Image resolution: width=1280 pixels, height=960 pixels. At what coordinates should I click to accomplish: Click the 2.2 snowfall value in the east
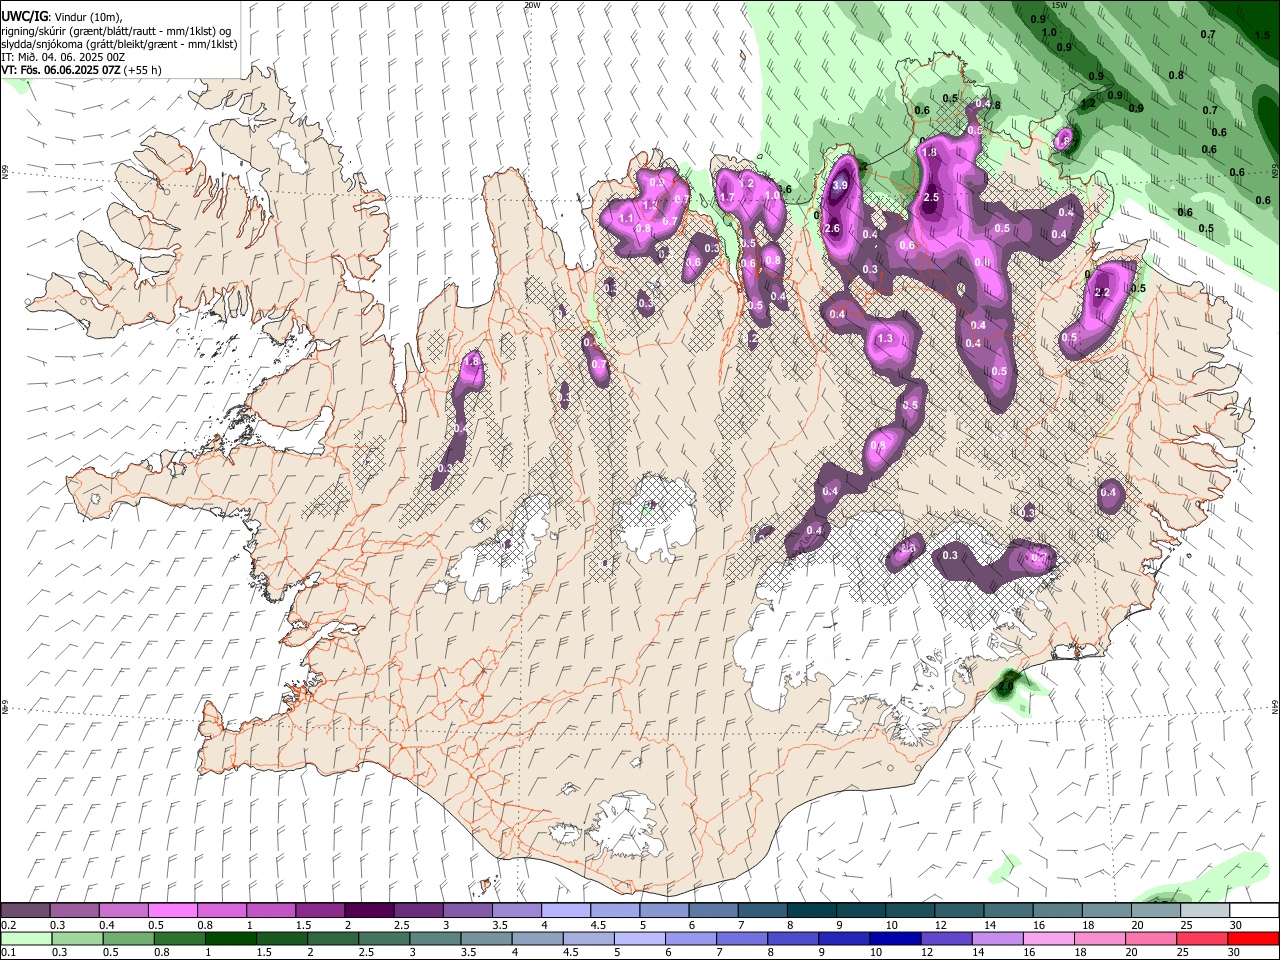tap(1103, 292)
